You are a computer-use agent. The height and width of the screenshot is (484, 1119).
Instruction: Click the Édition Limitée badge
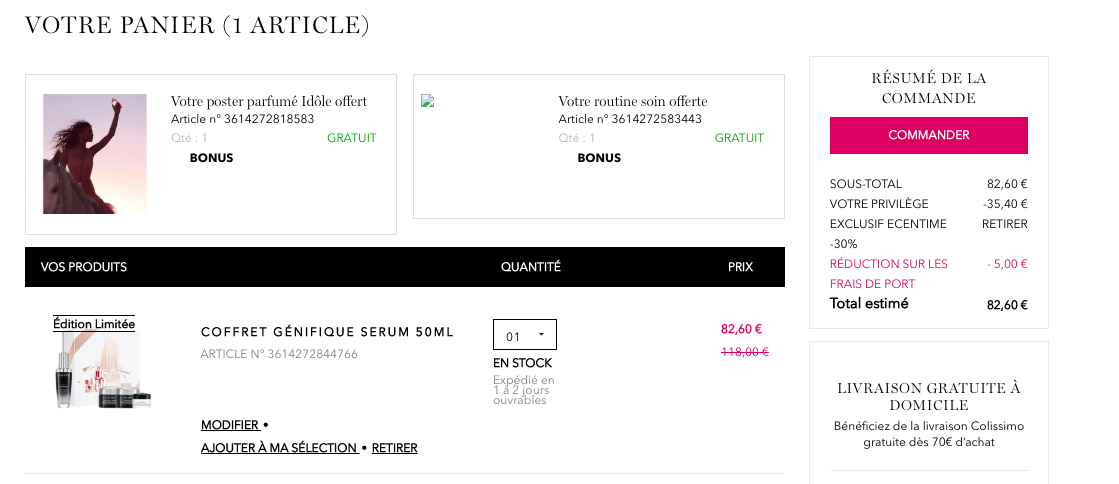94,324
